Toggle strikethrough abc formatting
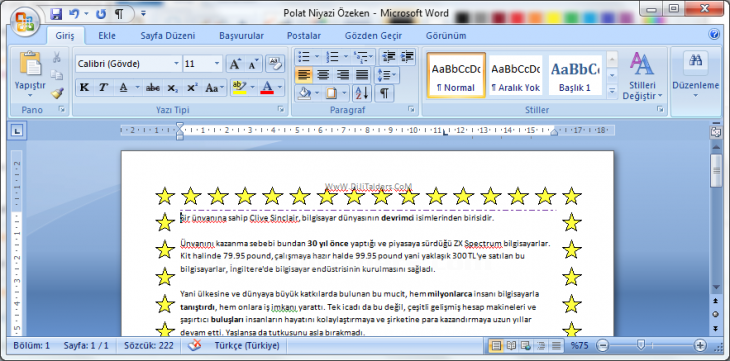This screenshot has height=361, width=730. coord(152,88)
